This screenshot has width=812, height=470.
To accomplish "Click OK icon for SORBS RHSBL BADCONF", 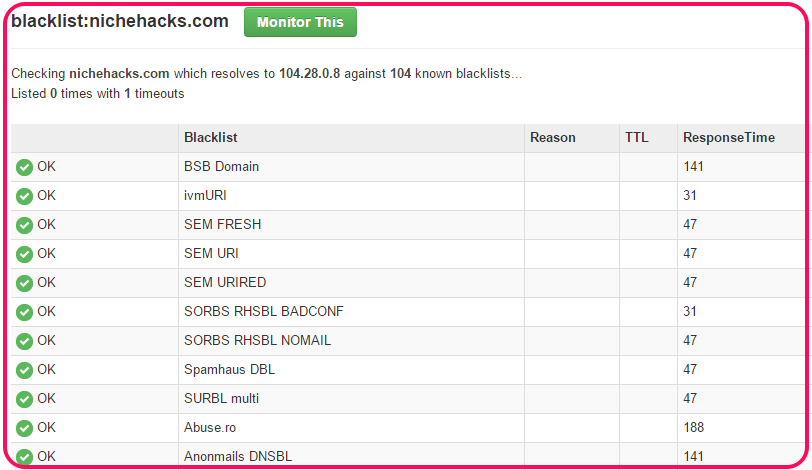I will (24, 312).
